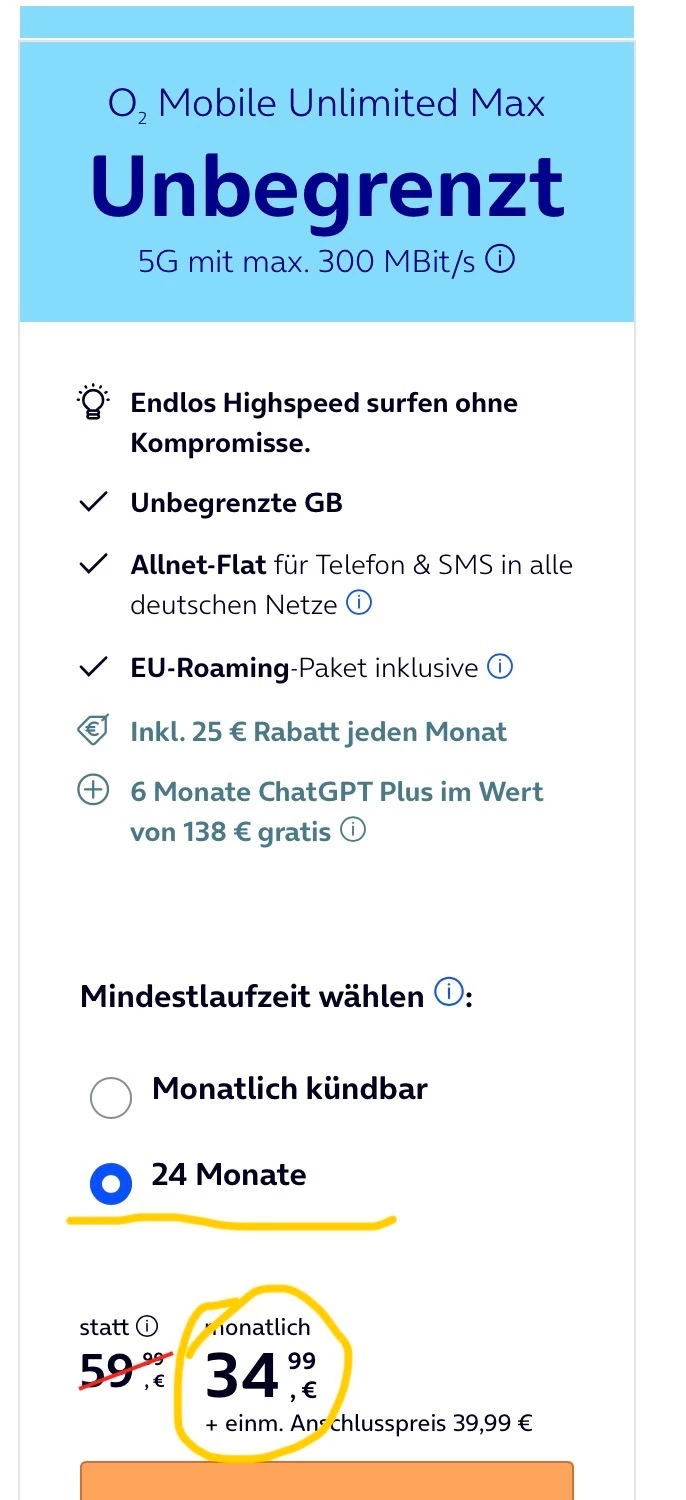The width and height of the screenshot is (686, 1500).
Task: Open info icon after deutschen Netze
Action: click(359, 603)
